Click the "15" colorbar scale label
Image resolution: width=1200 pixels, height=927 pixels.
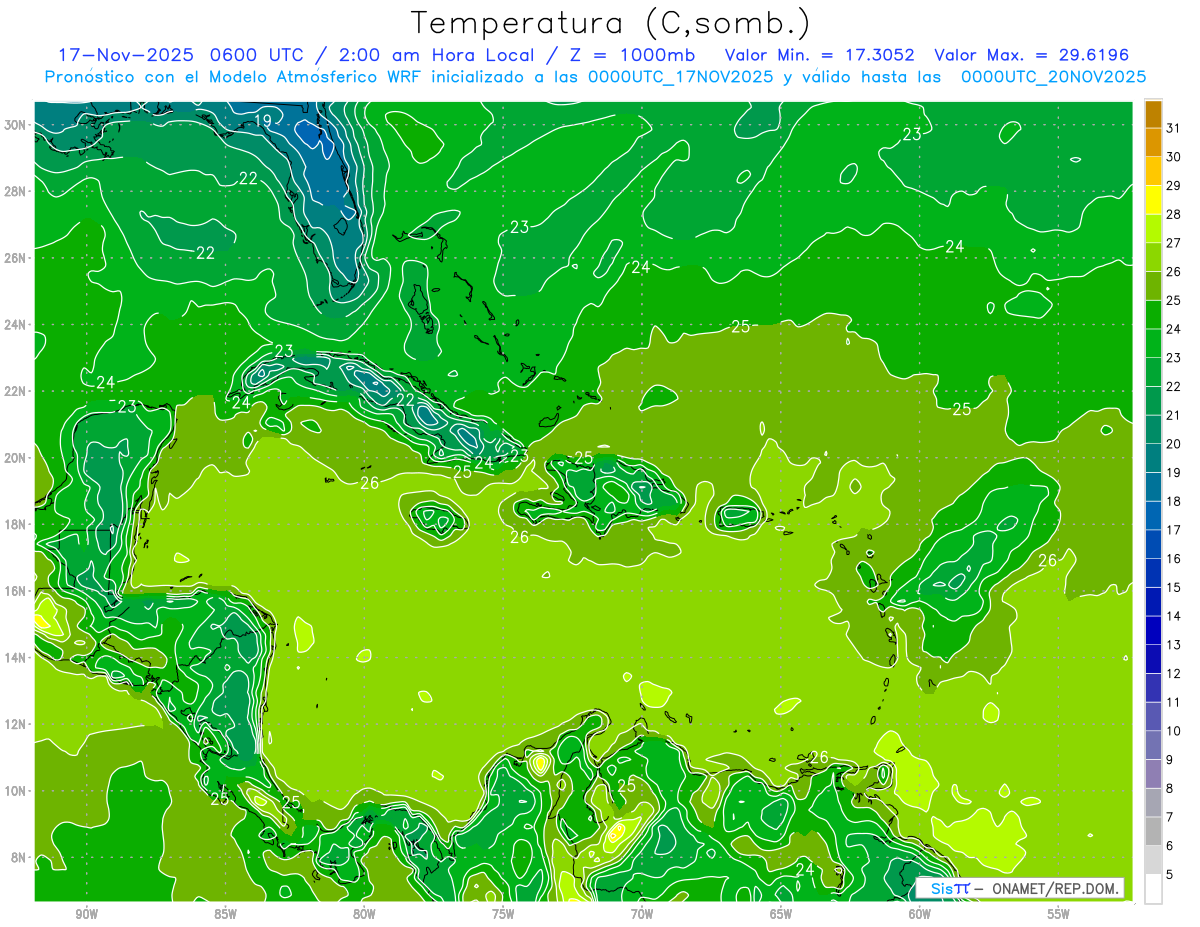tap(1174, 587)
